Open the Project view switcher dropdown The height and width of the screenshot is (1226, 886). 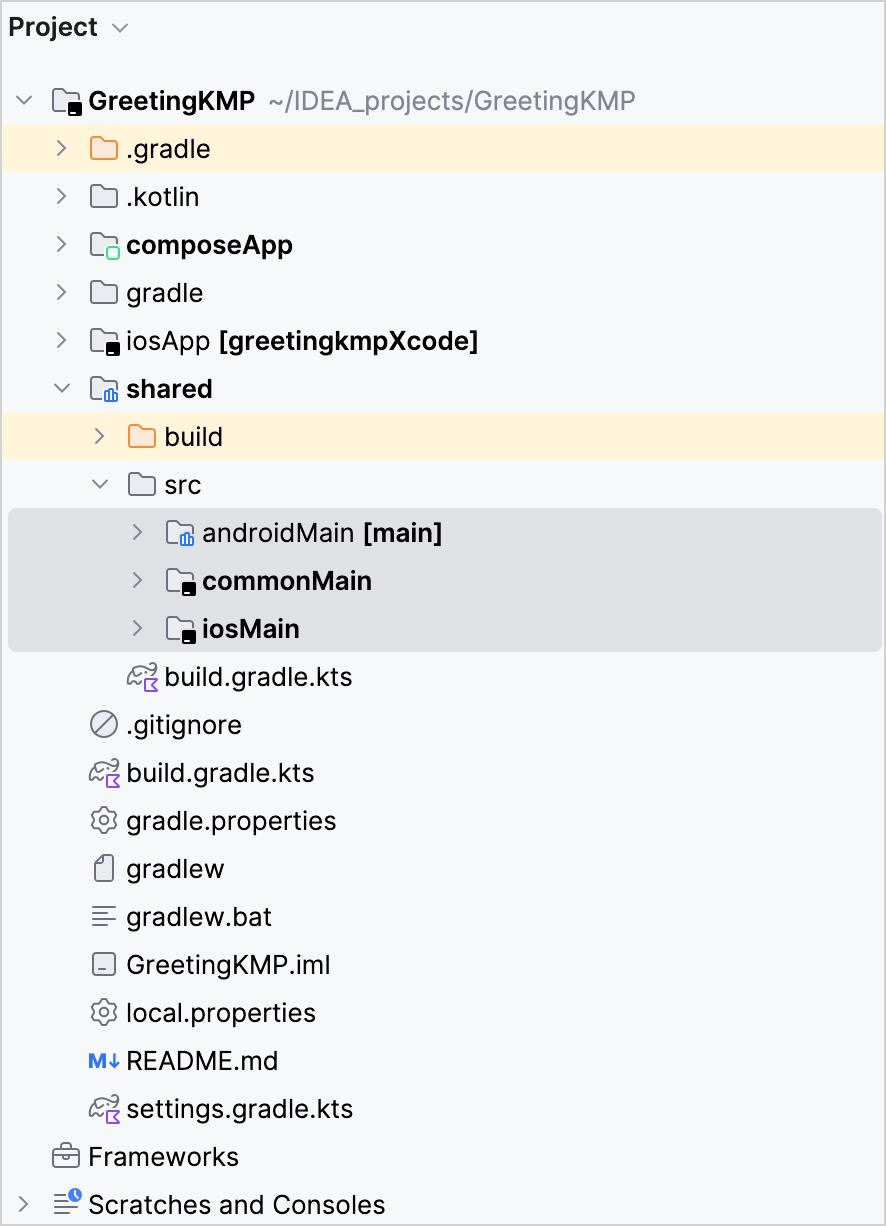point(119,27)
